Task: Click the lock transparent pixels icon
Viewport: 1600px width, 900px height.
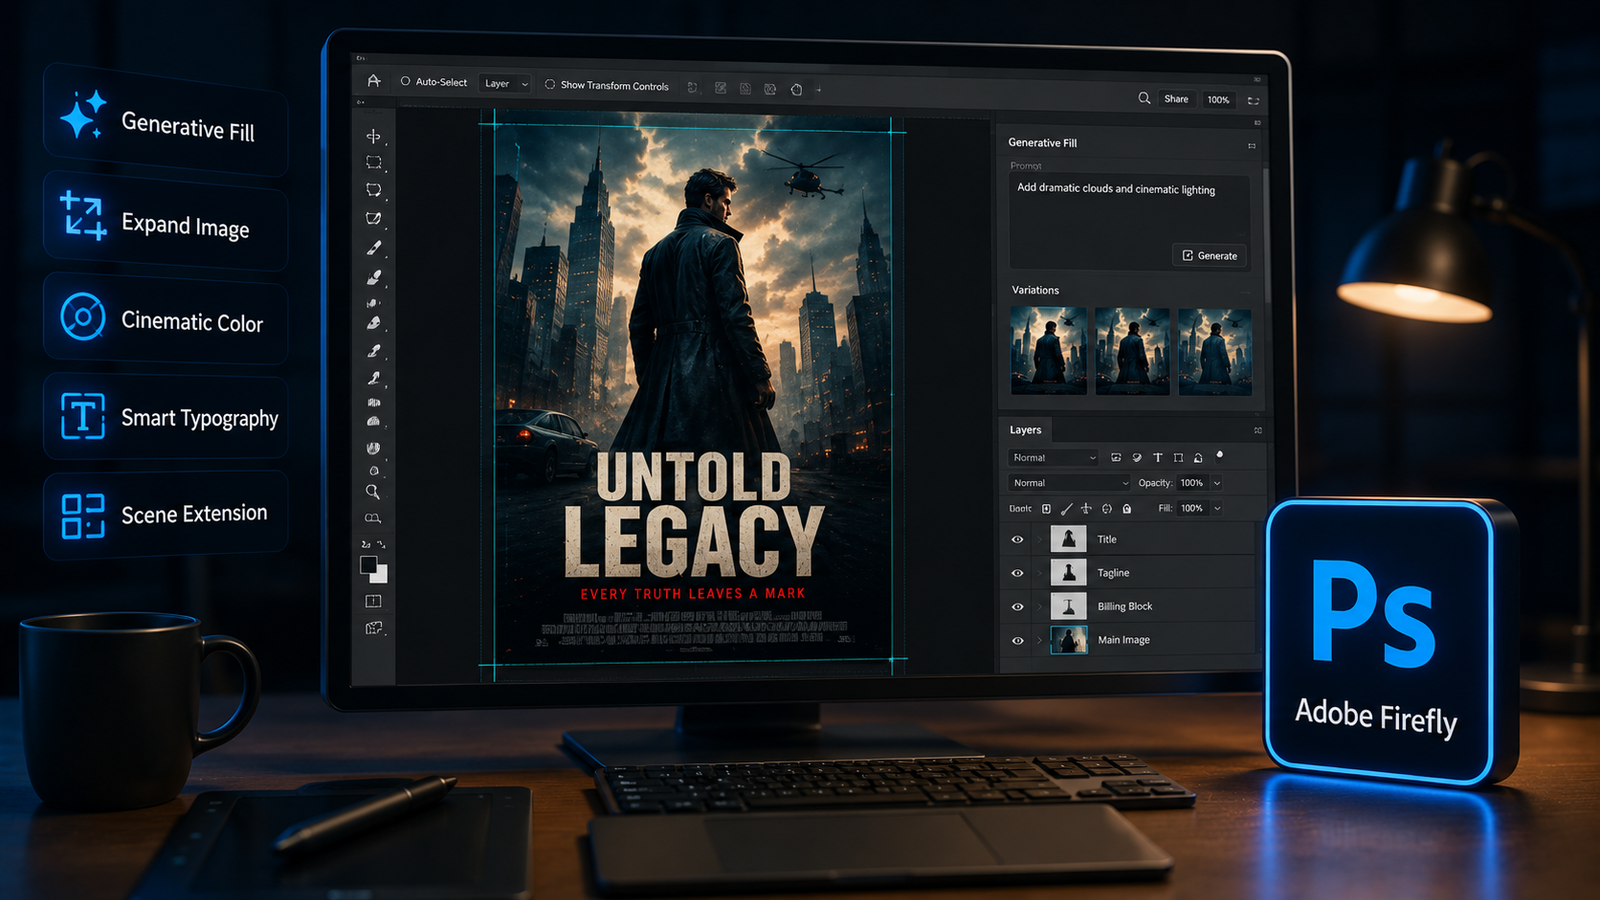Action: [1046, 508]
